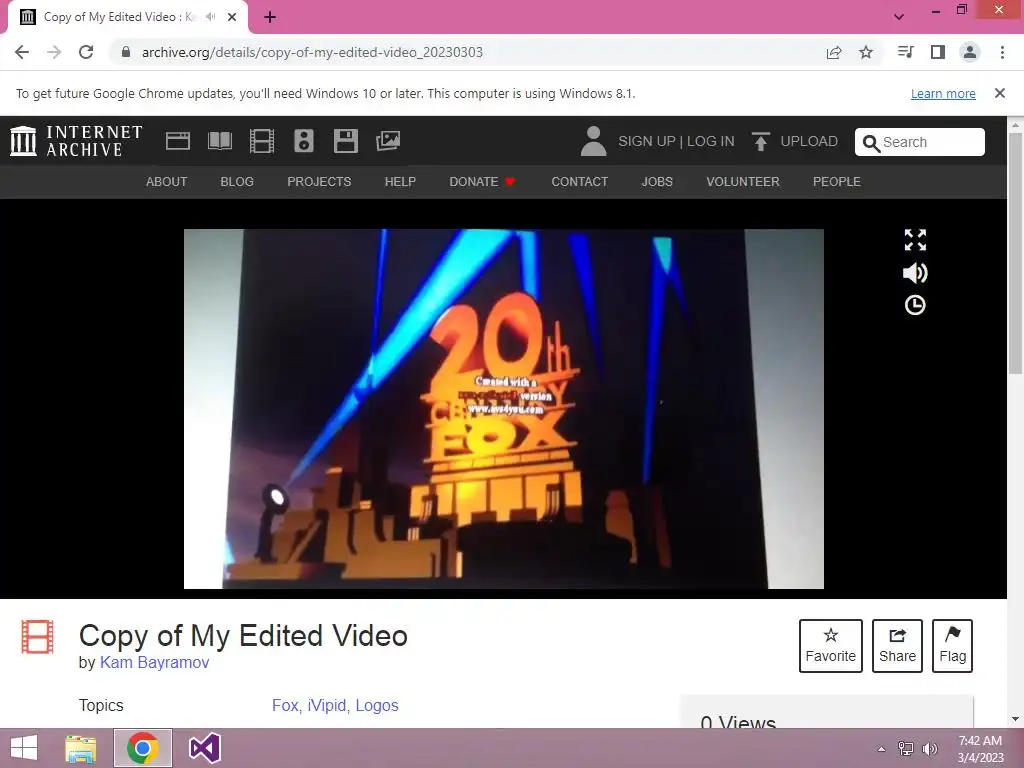Viewport: 1024px width, 768px height.
Task: Open the HELP menu item
Action: pos(400,182)
